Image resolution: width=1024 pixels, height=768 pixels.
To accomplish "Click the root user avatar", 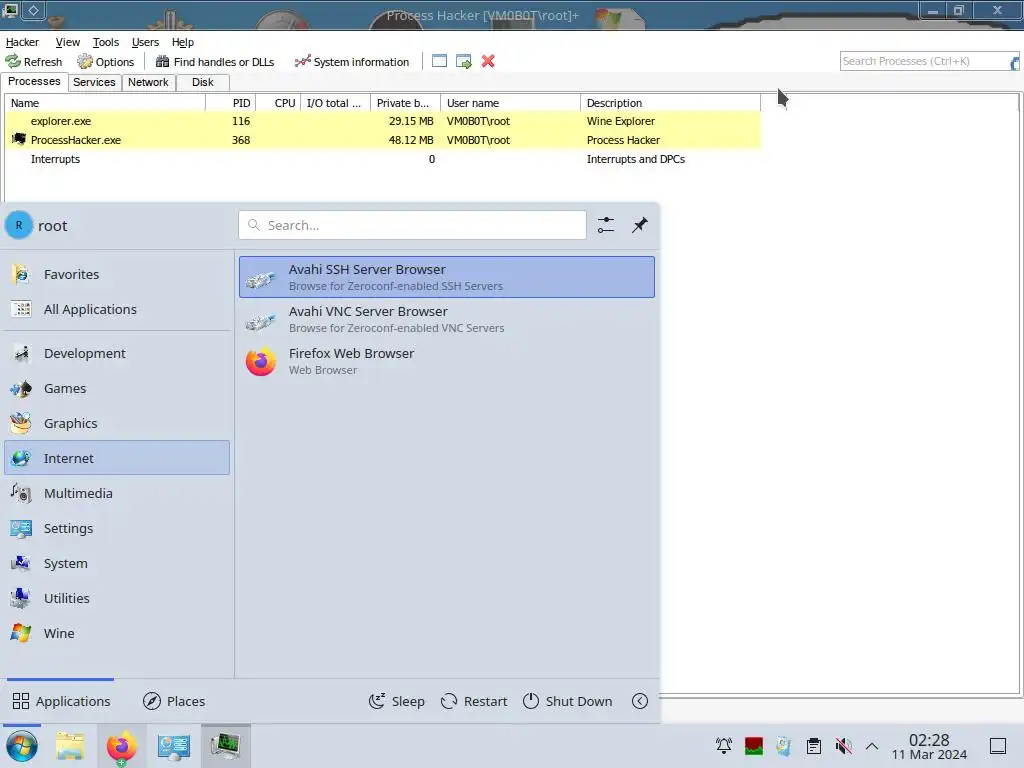I will [x=19, y=225].
